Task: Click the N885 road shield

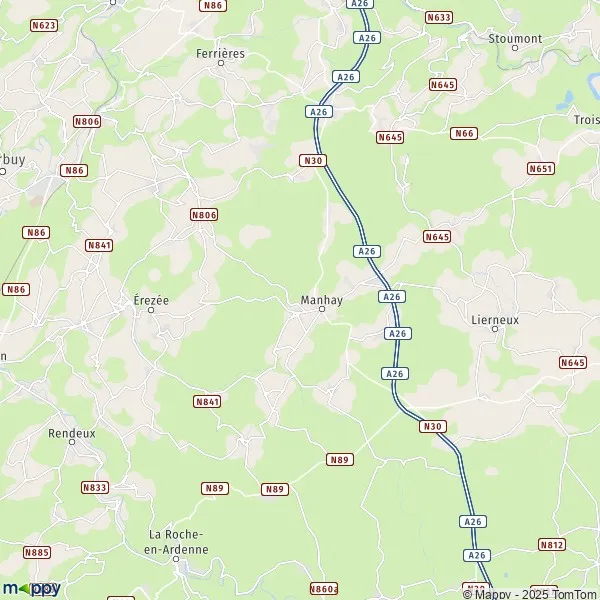Action: pyautogui.click(x=37, y=553)
